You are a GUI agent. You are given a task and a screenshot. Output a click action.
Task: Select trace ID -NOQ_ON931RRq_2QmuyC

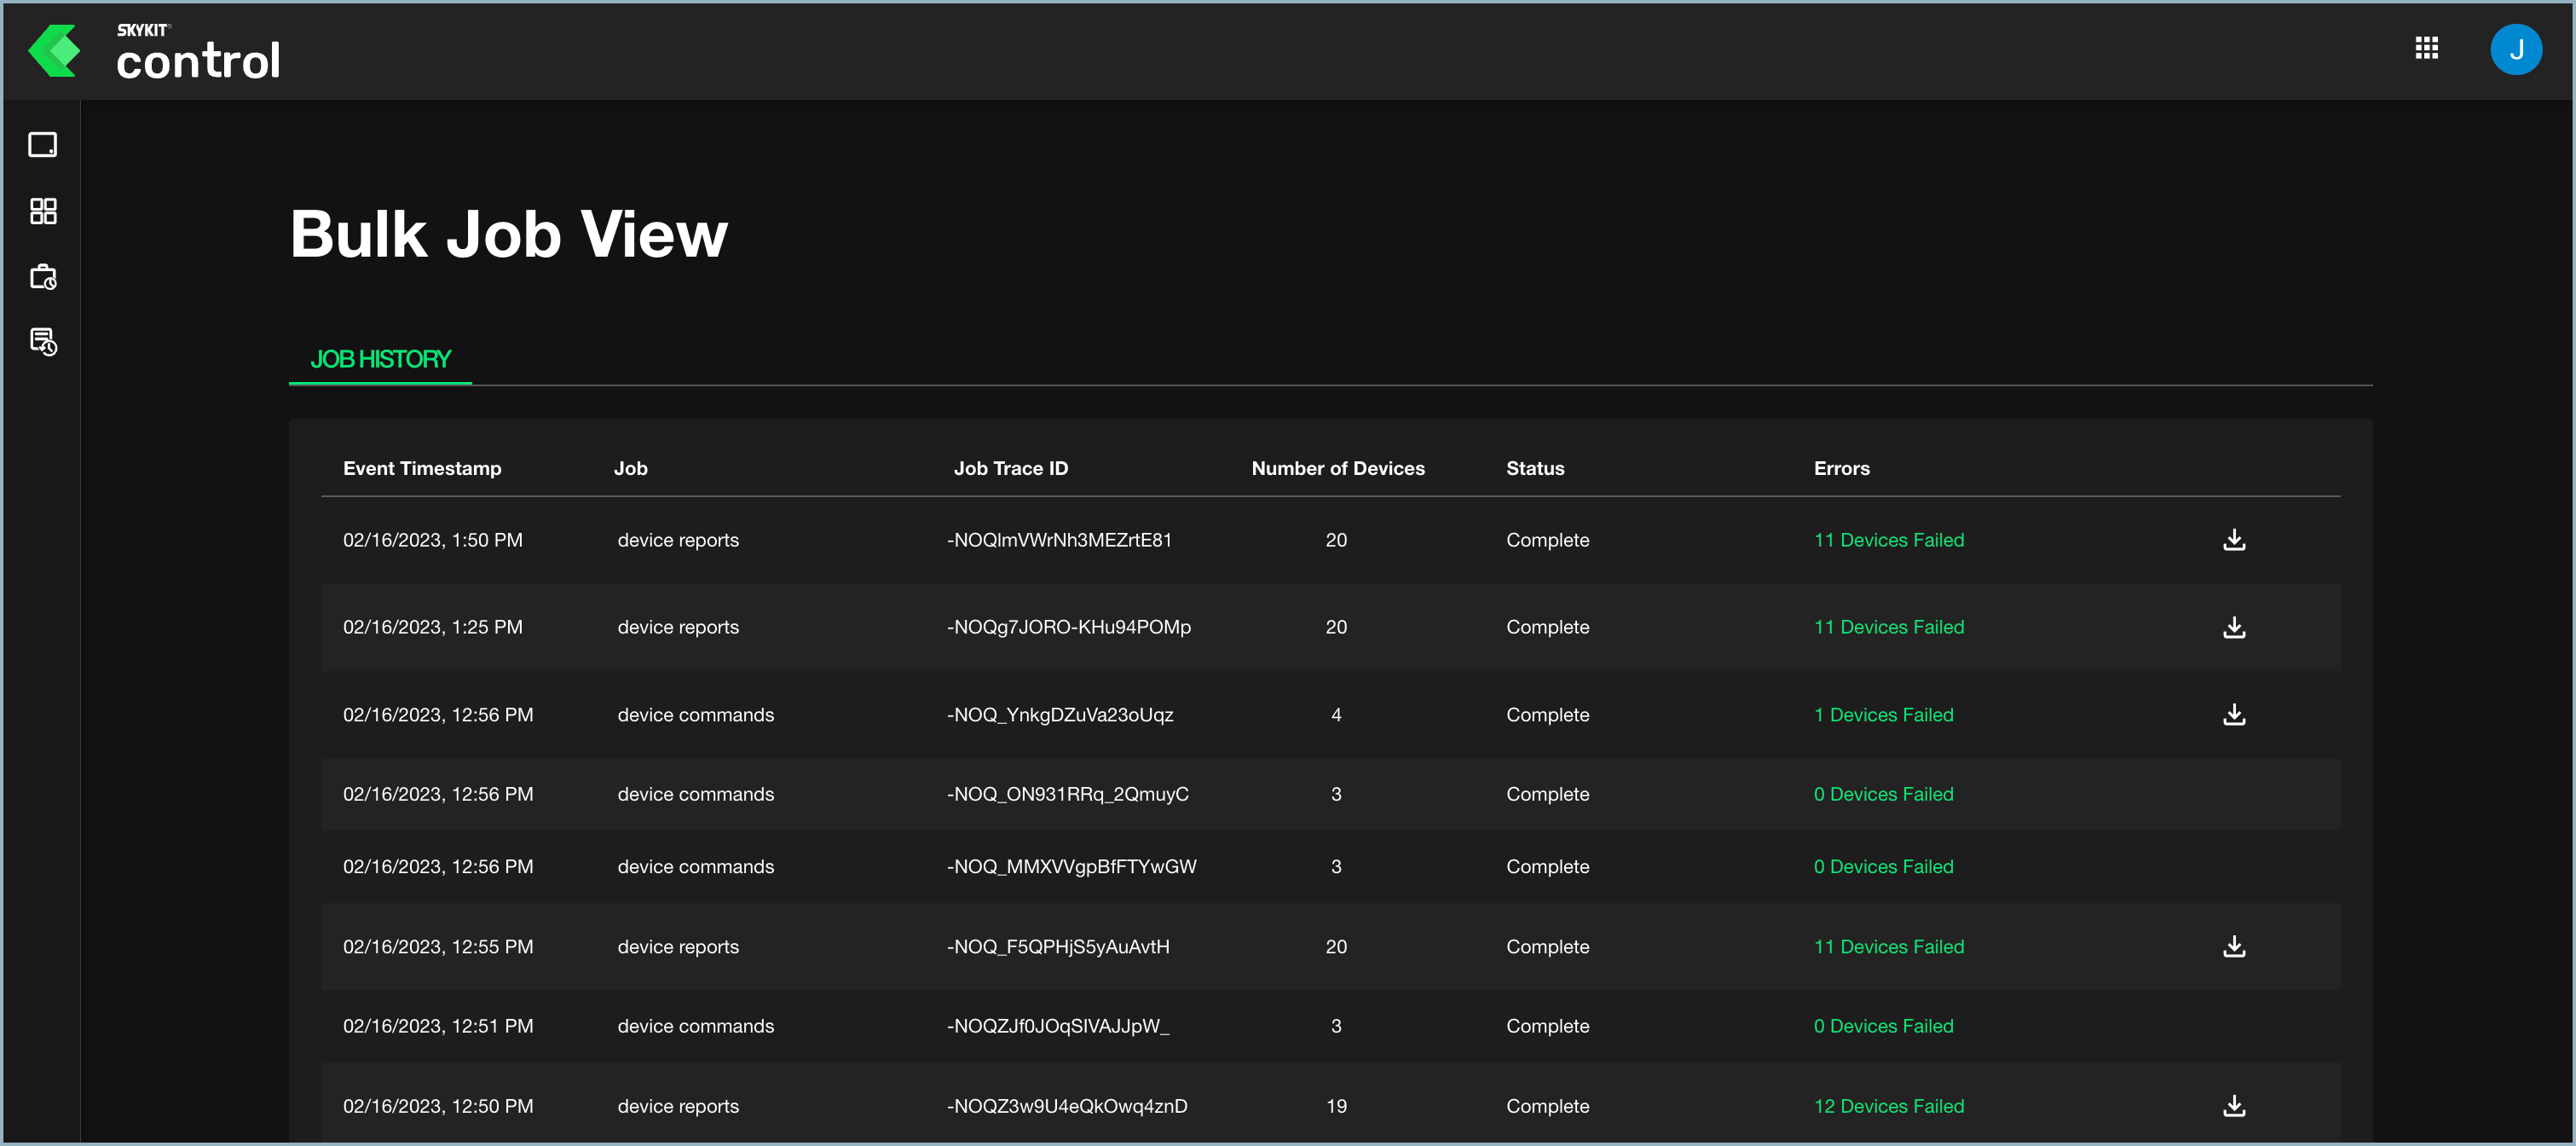[1068, 794]
